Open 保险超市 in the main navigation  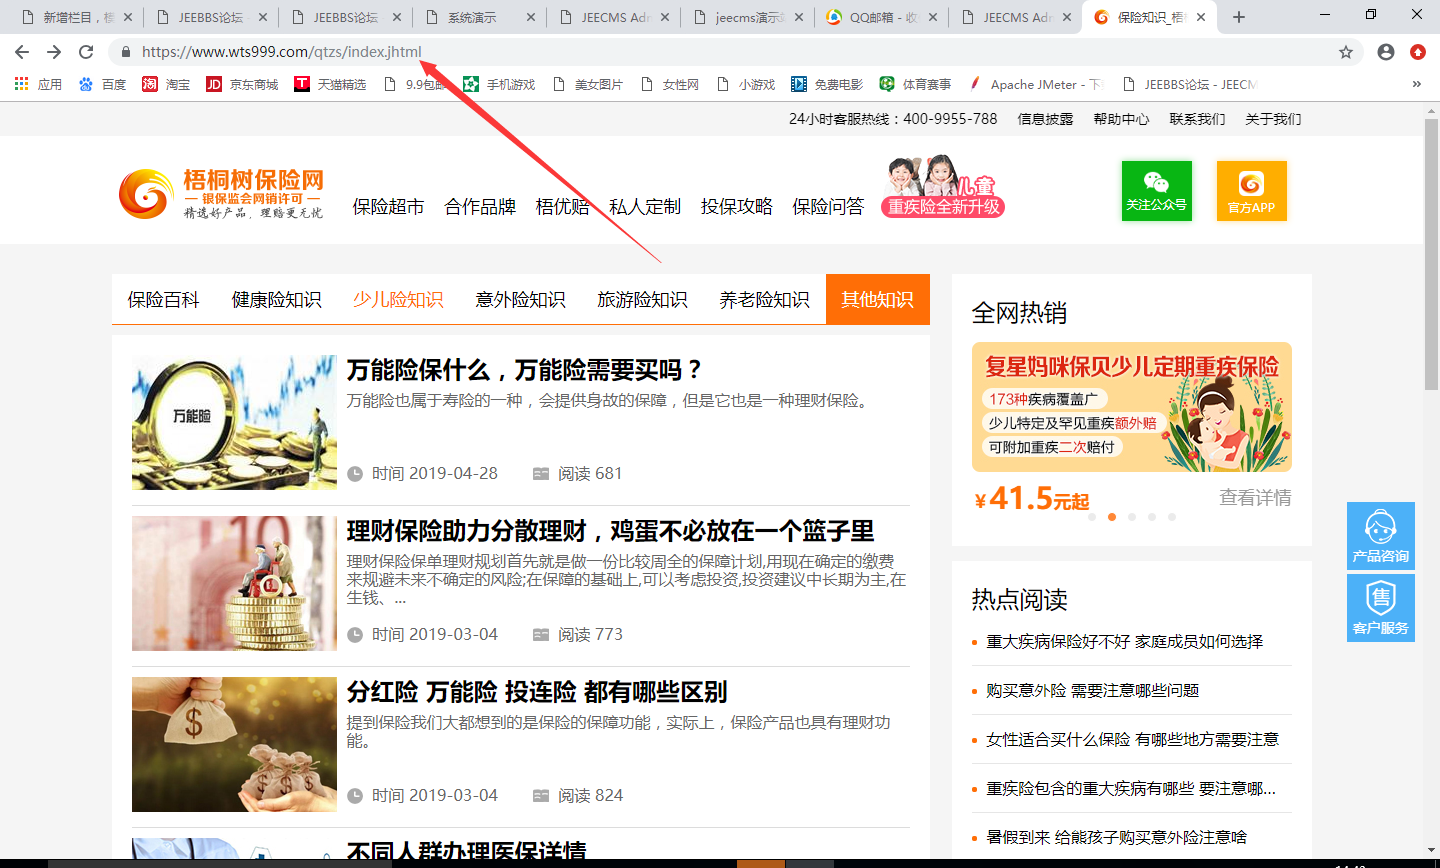[x=388, y=207]
